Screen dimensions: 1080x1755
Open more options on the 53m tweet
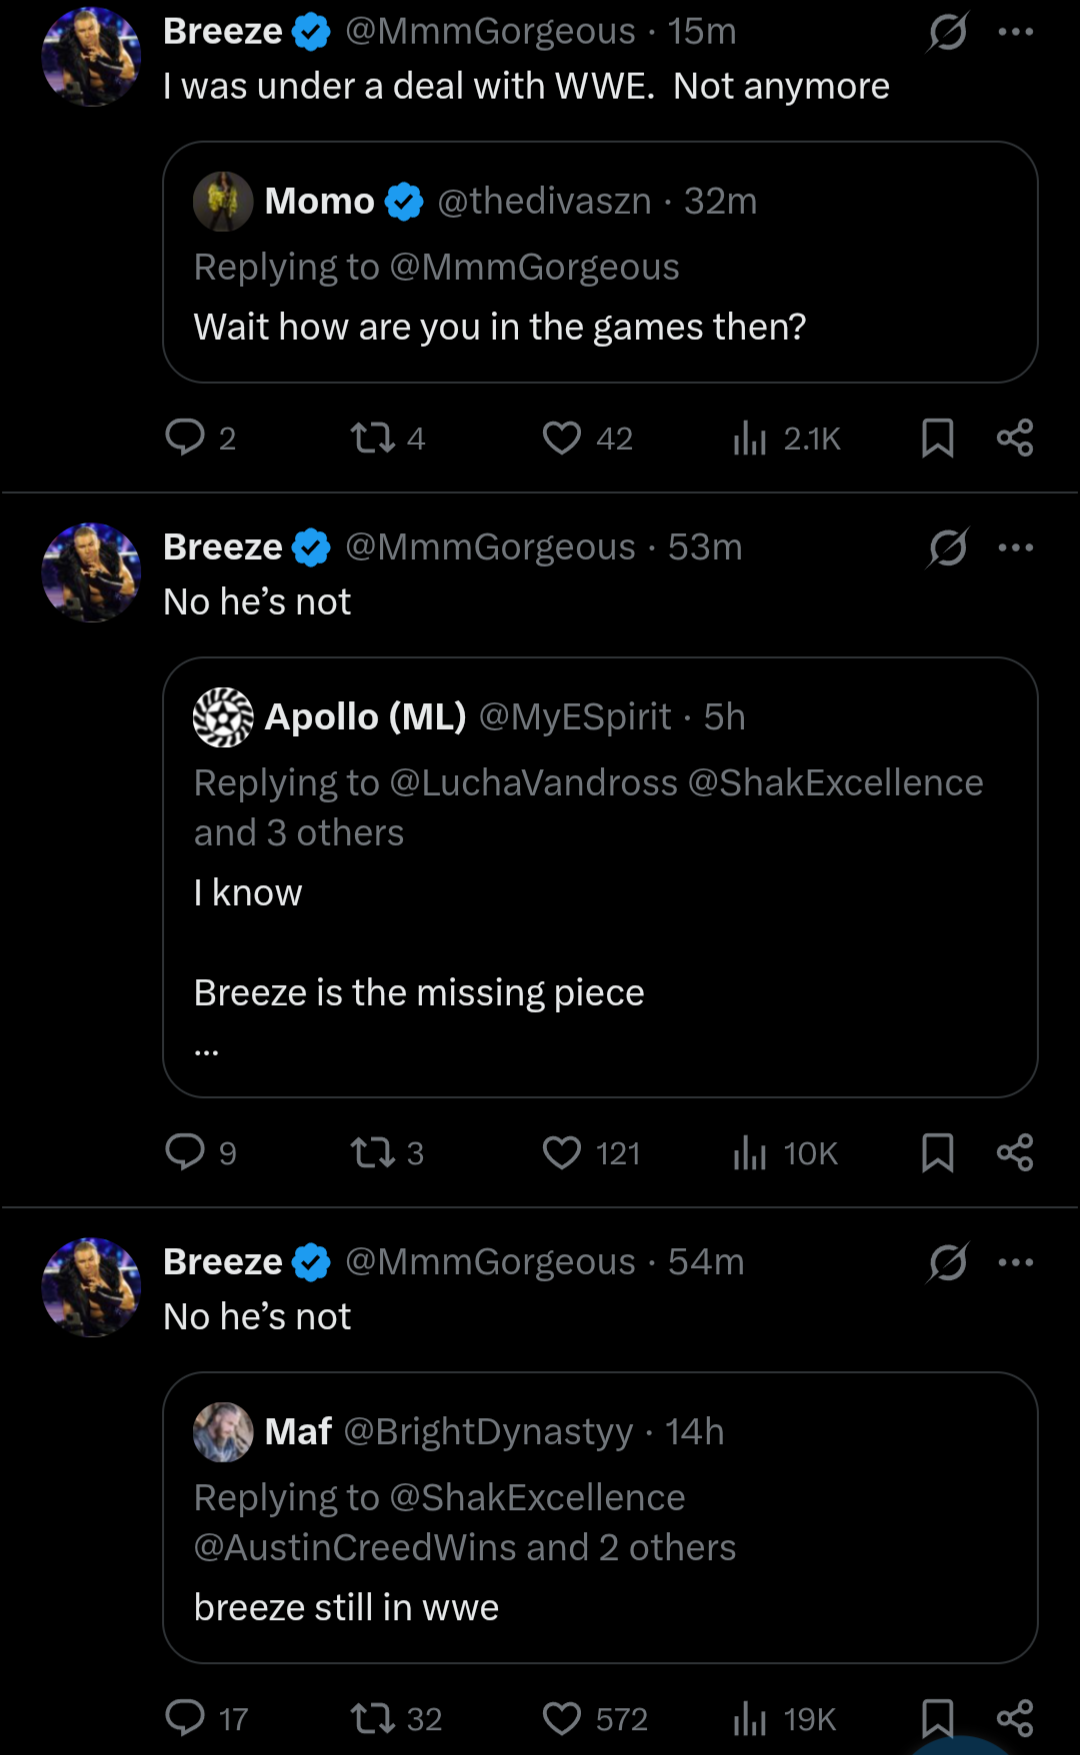[1016, 548]
